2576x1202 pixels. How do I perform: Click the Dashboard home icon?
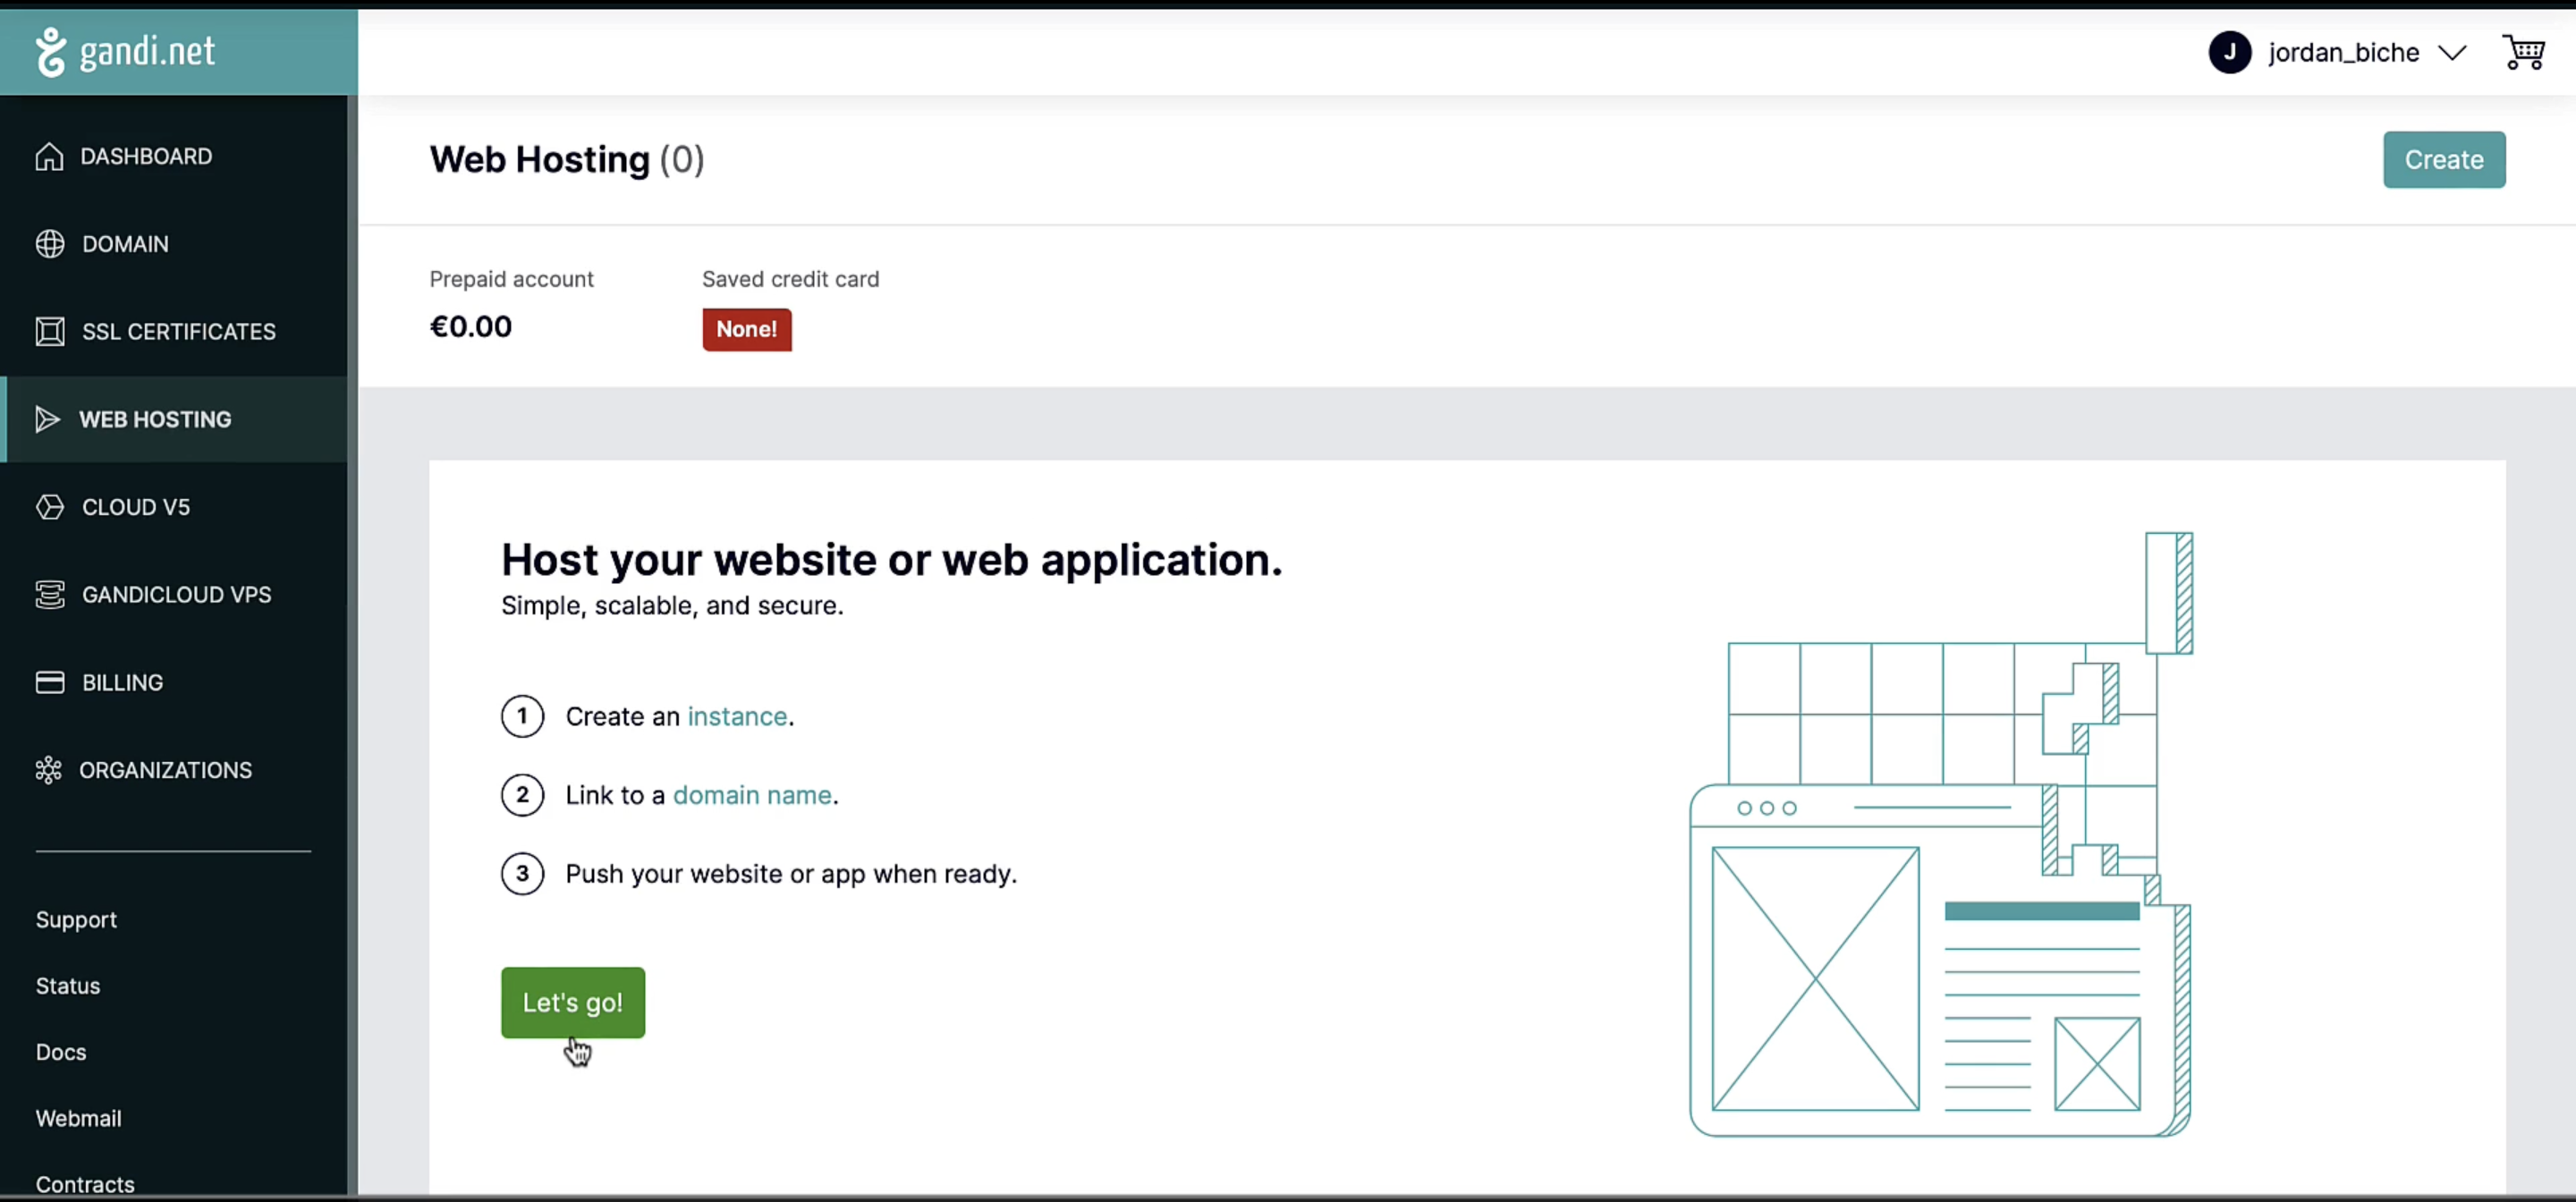(49, 157)
